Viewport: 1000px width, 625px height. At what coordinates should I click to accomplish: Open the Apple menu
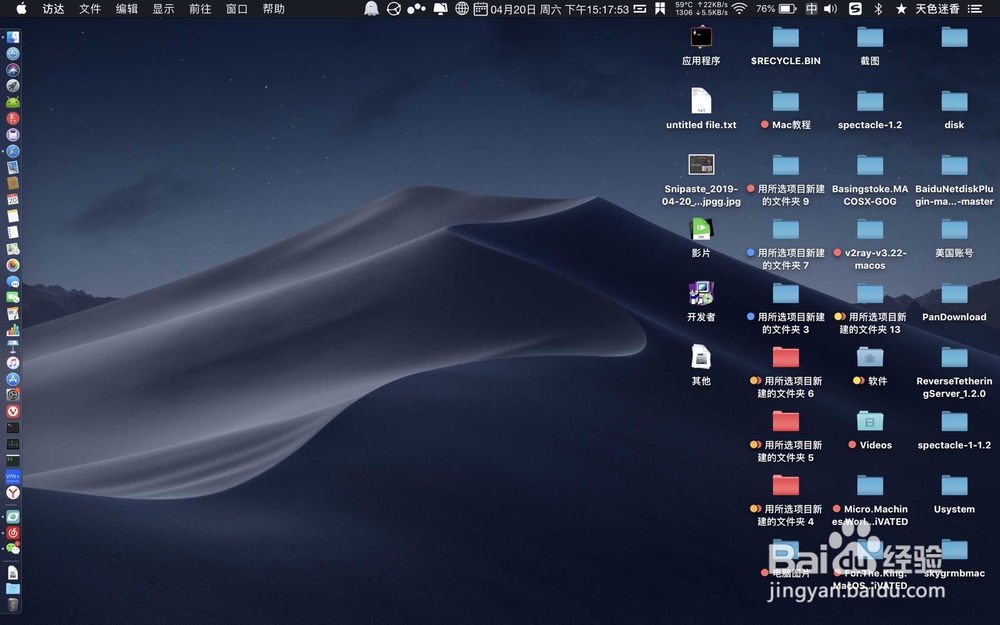coord(21,9)
